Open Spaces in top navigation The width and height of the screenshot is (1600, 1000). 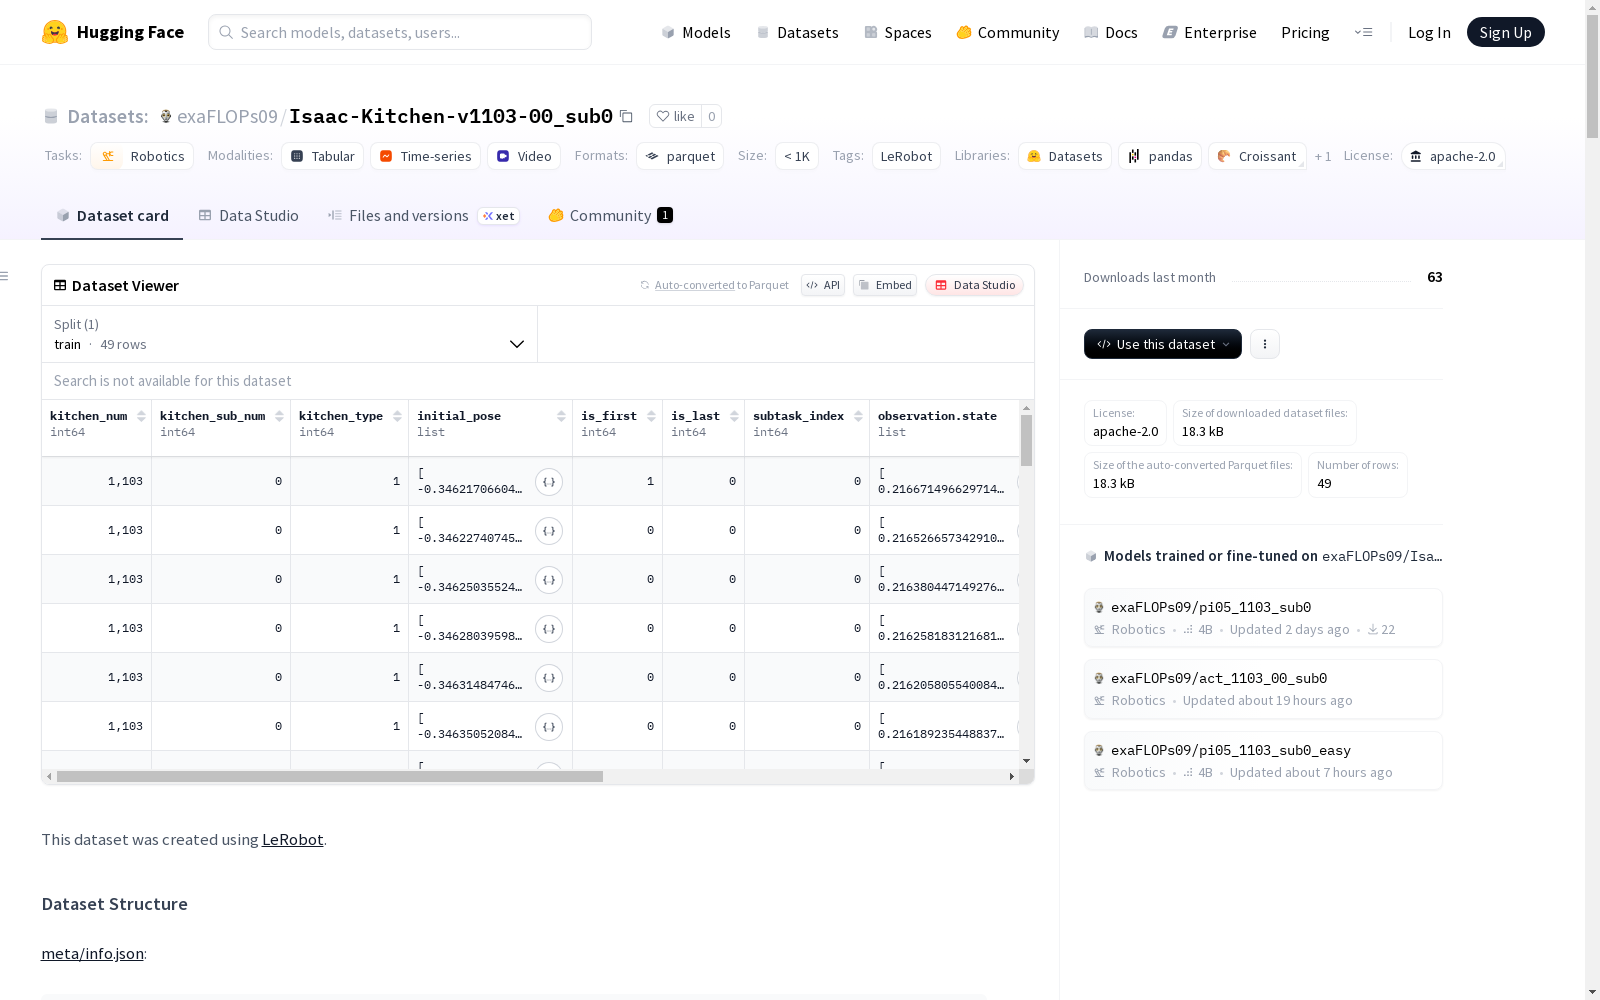pos(897,32)
